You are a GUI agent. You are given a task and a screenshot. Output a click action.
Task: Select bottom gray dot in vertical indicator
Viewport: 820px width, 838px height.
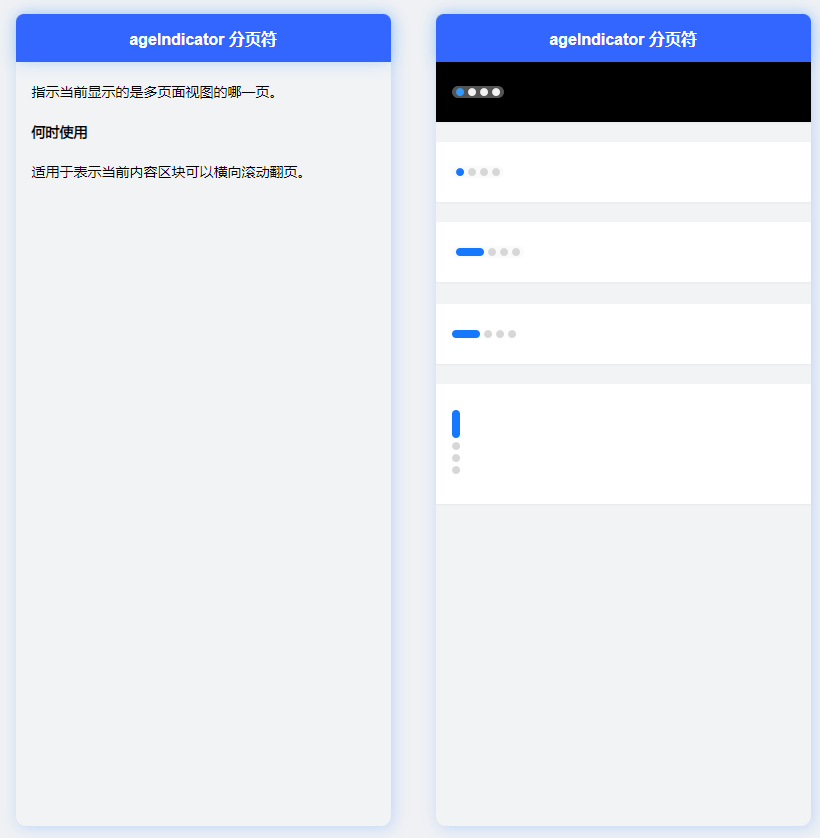(456, 470)
